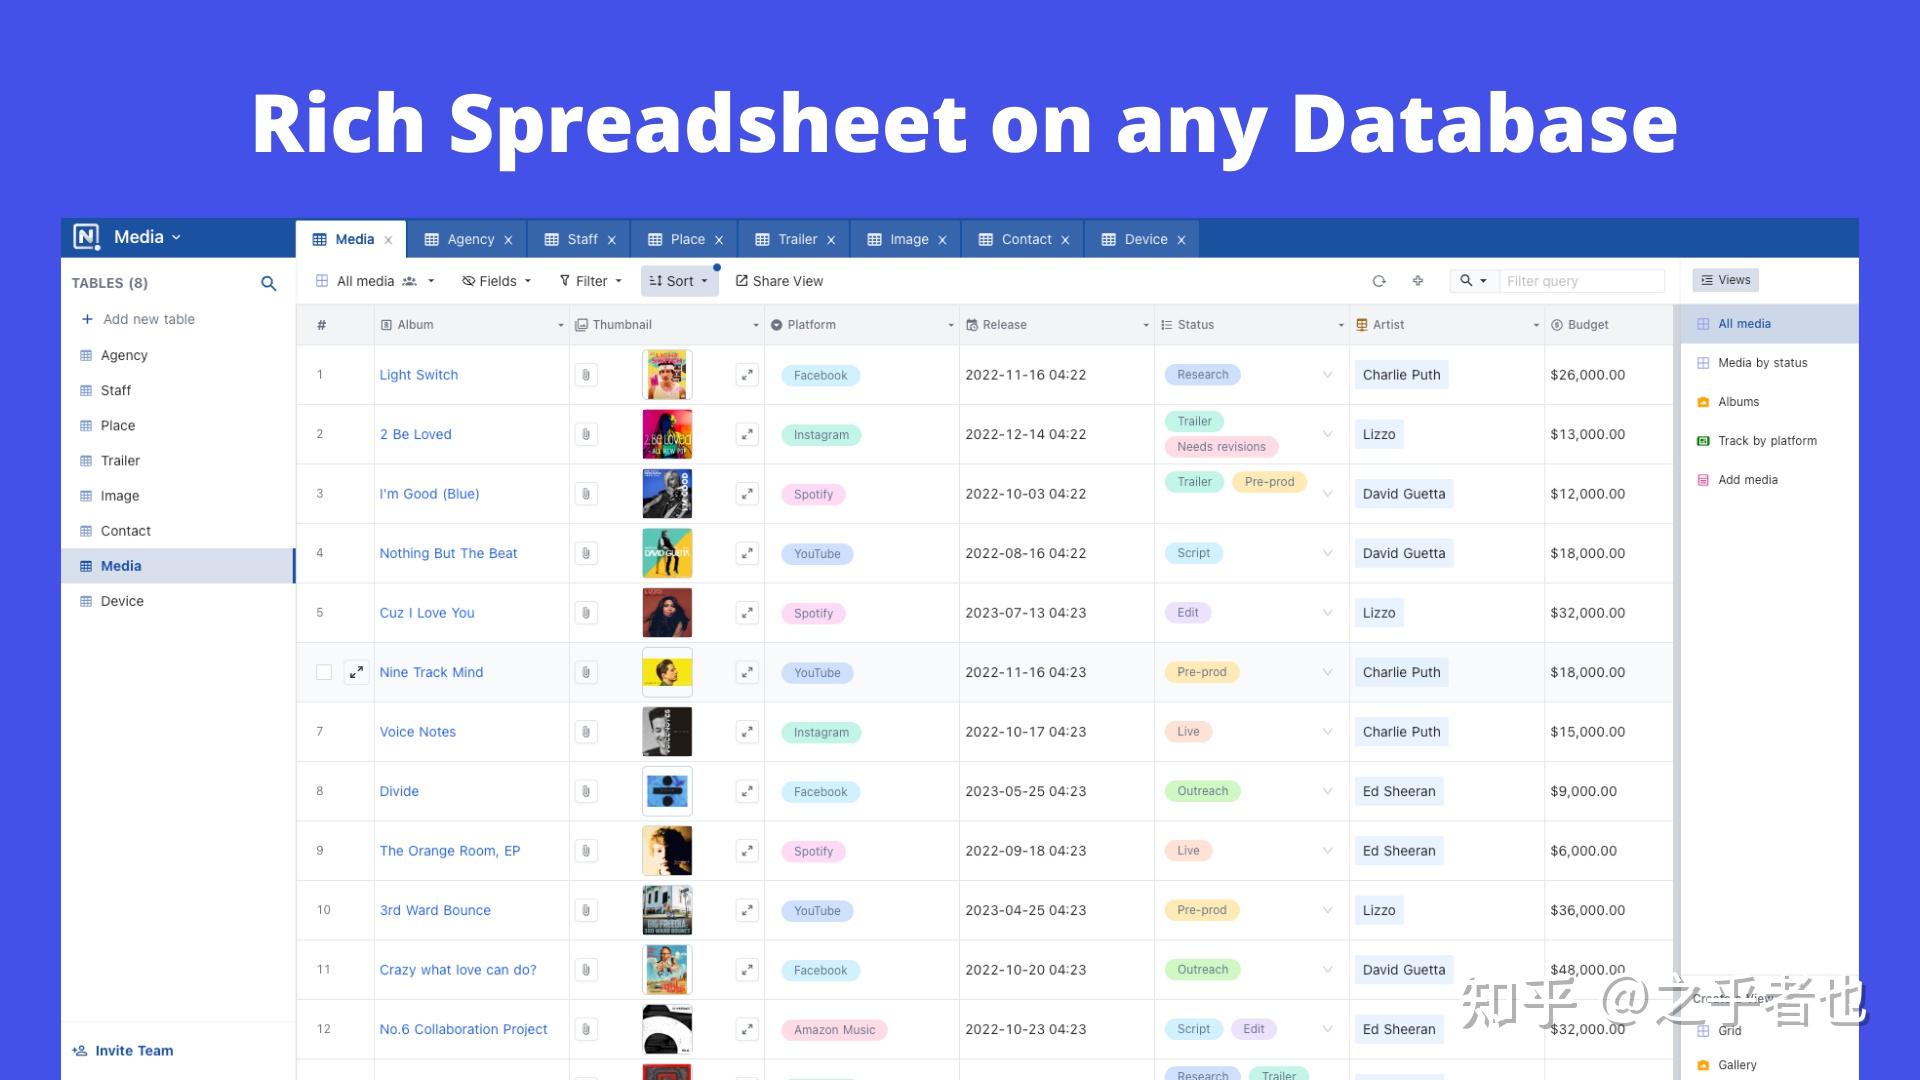Expand the 2 Be Loved thumbnail cell
Viewport: 1920px width, 1080px height.
[x=747, y=434]
